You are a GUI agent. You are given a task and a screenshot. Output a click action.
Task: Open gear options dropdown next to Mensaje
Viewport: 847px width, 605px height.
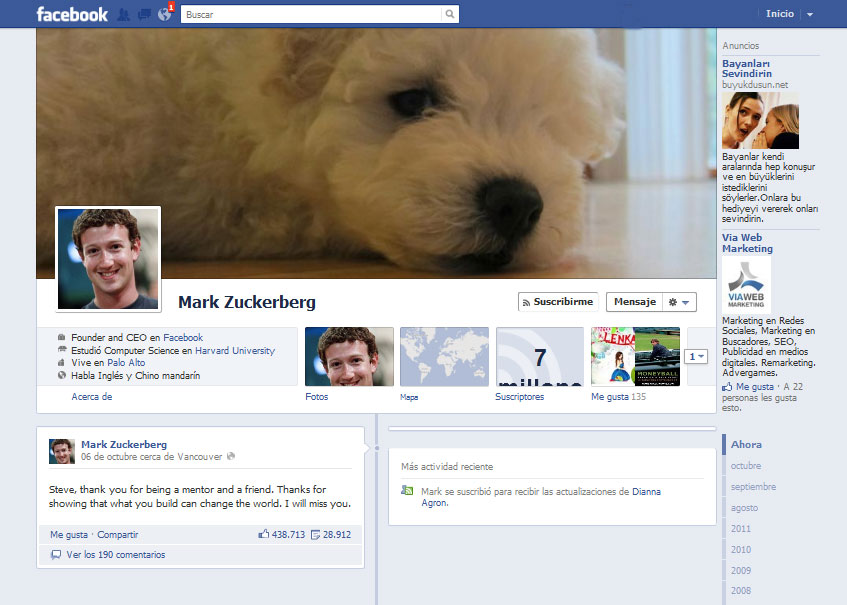[x=679, y=302]
